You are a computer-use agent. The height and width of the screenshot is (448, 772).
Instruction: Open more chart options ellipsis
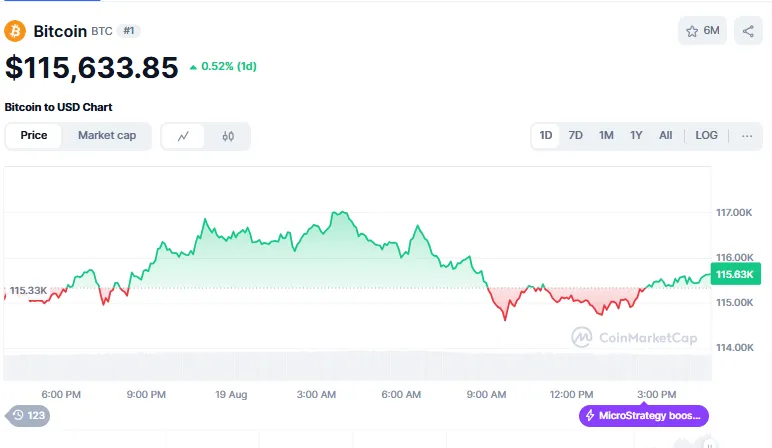[x=746, y=136]
